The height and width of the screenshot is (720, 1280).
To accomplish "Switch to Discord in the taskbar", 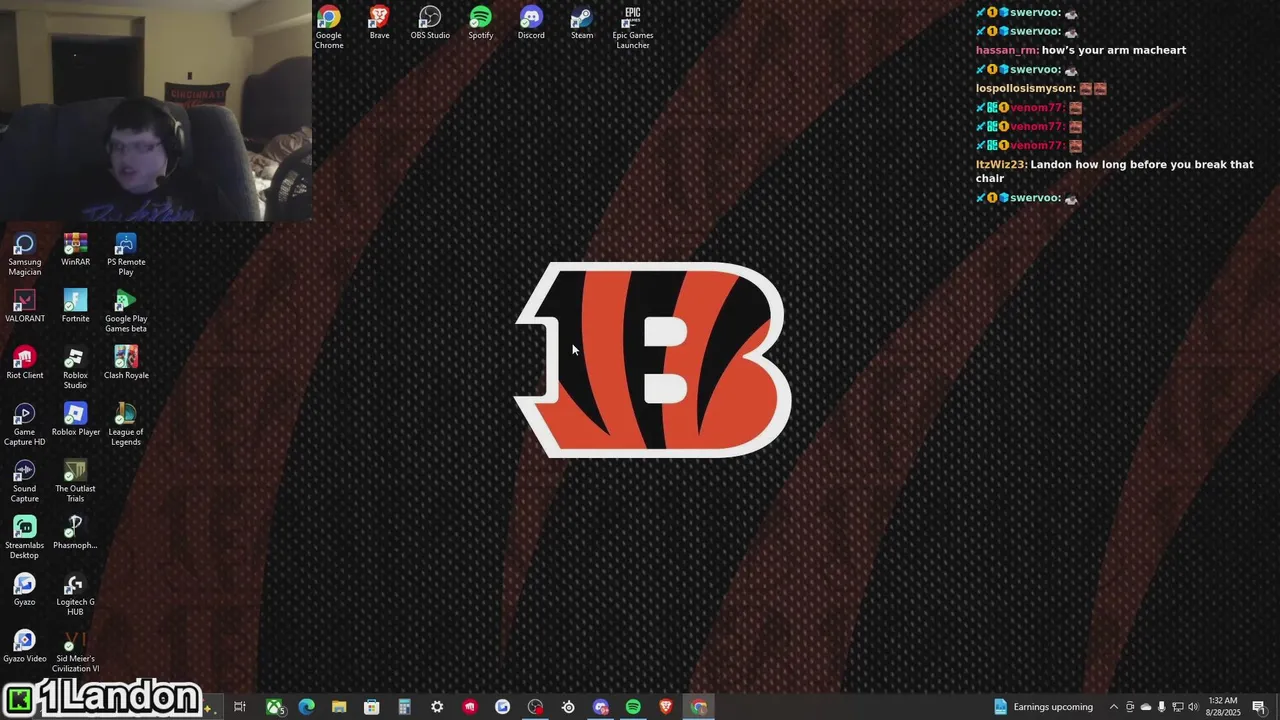I will (x=601, y=707).
